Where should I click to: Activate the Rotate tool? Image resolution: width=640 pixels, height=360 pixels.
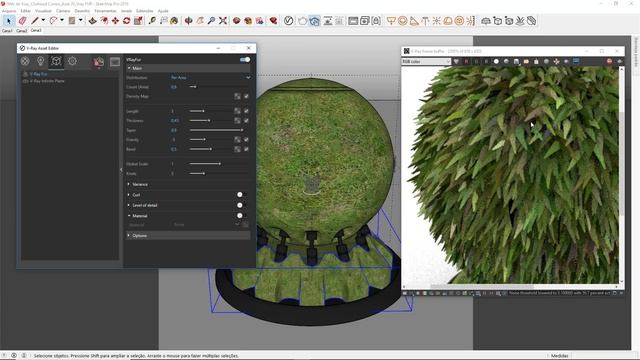click(x=127, y=20)
